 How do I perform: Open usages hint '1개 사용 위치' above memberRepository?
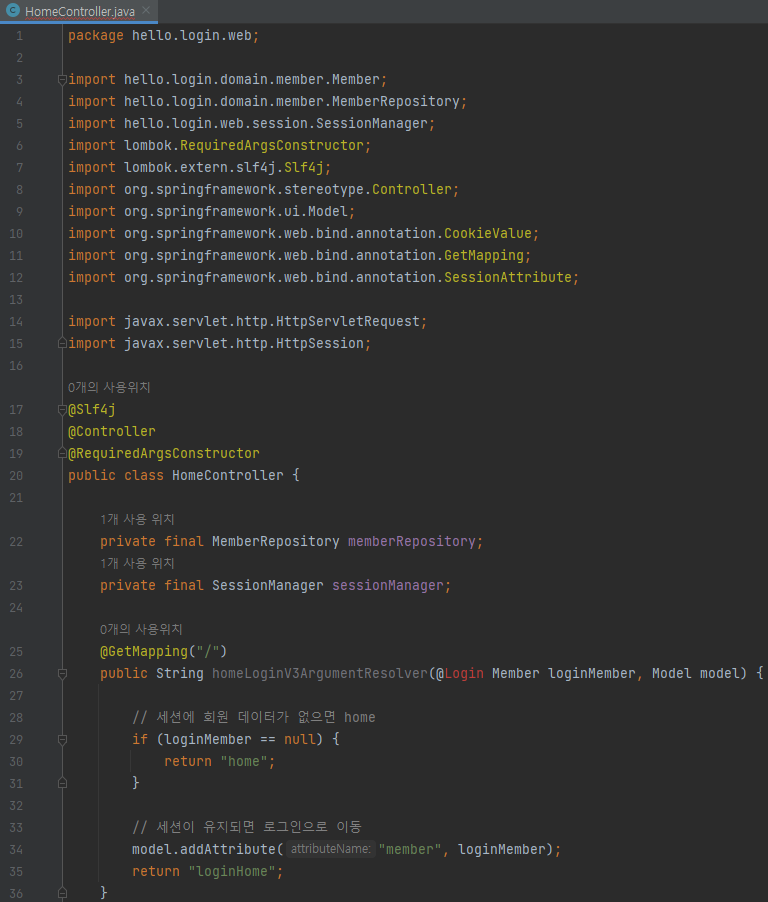click(x=137, y=519)
